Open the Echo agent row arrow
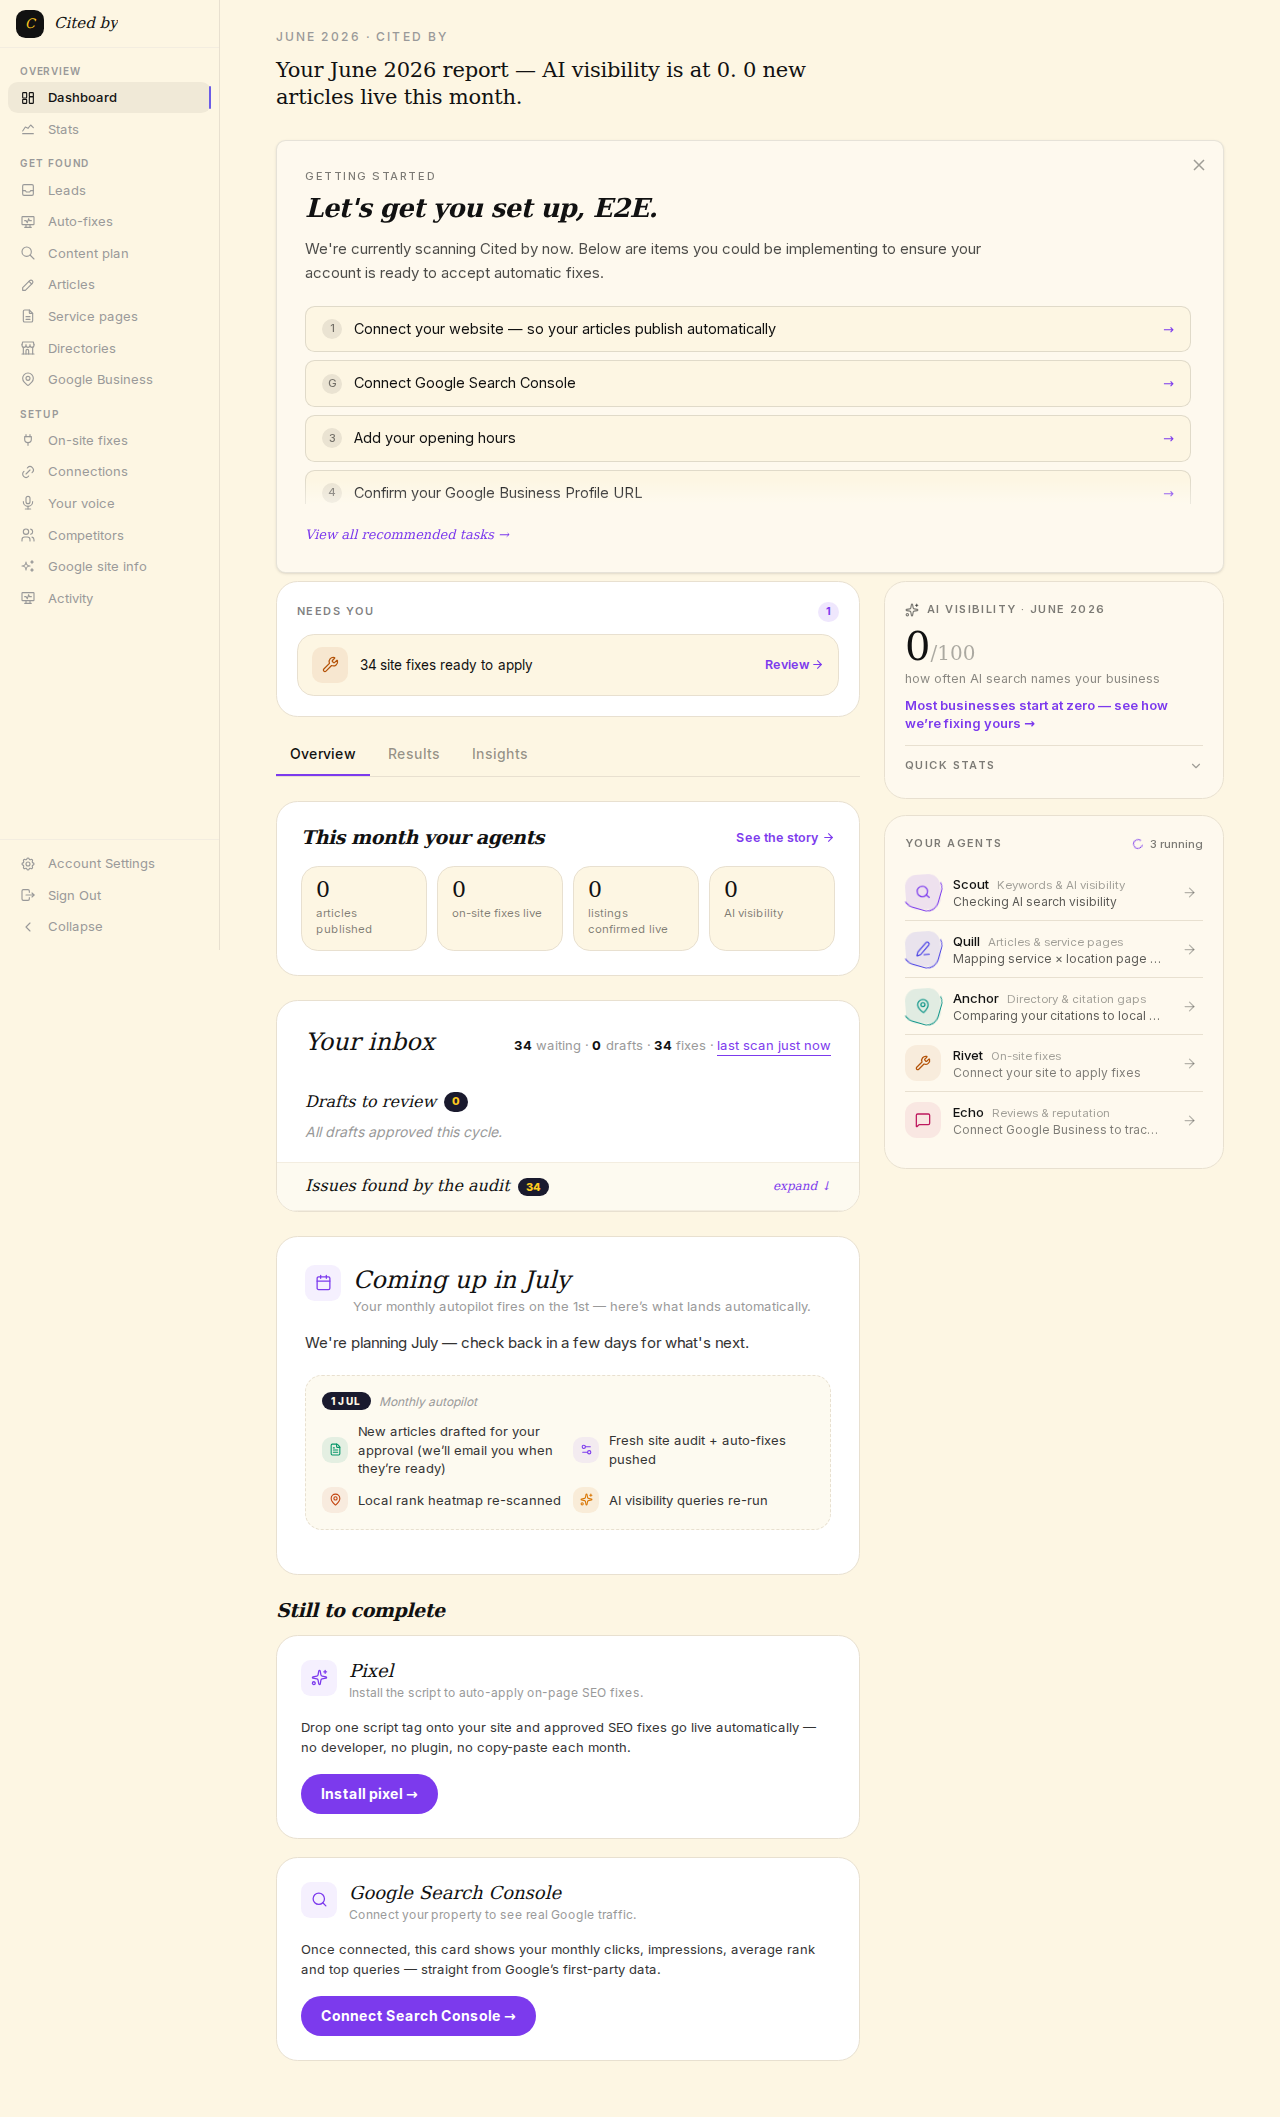 [1190, 1120]
